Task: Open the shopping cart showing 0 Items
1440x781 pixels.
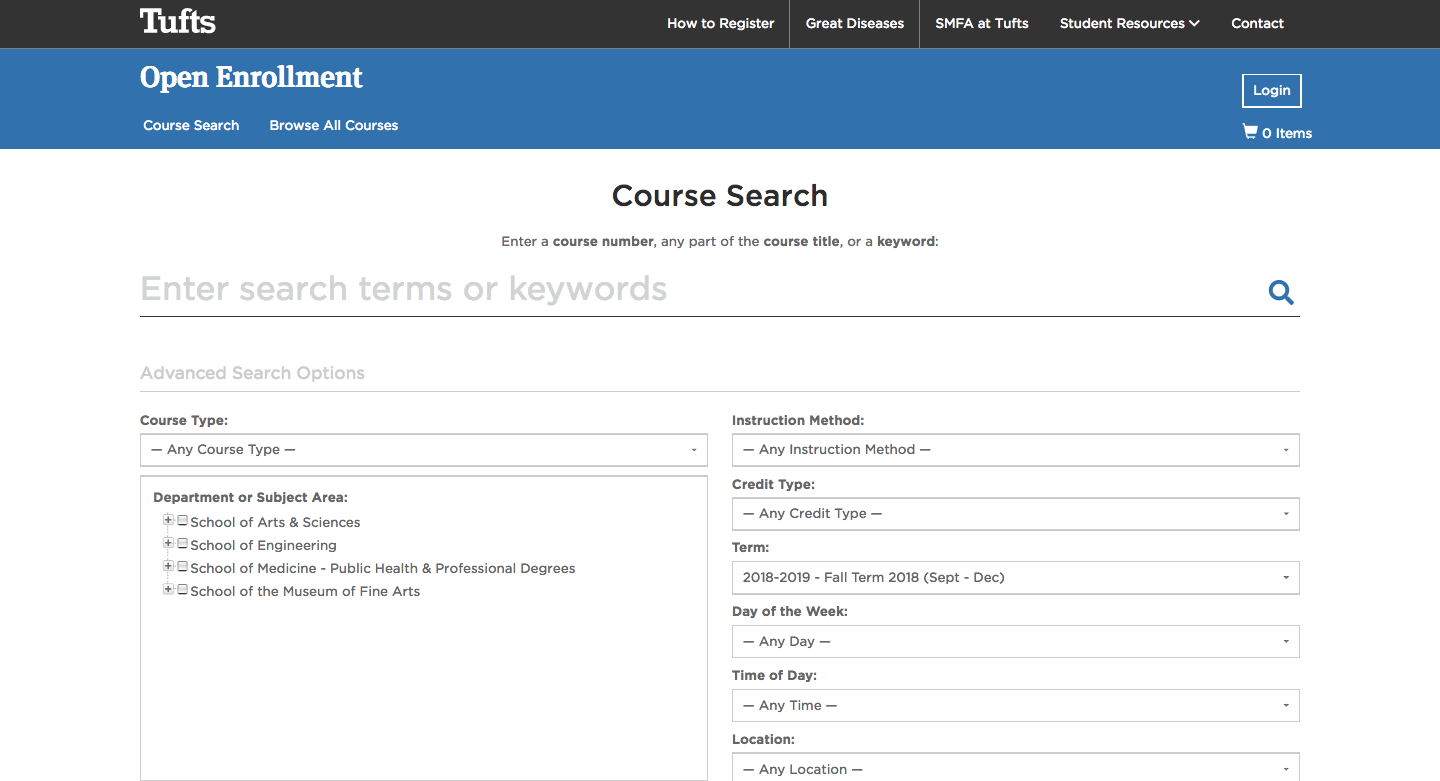Action: [x=1277, y=132]
